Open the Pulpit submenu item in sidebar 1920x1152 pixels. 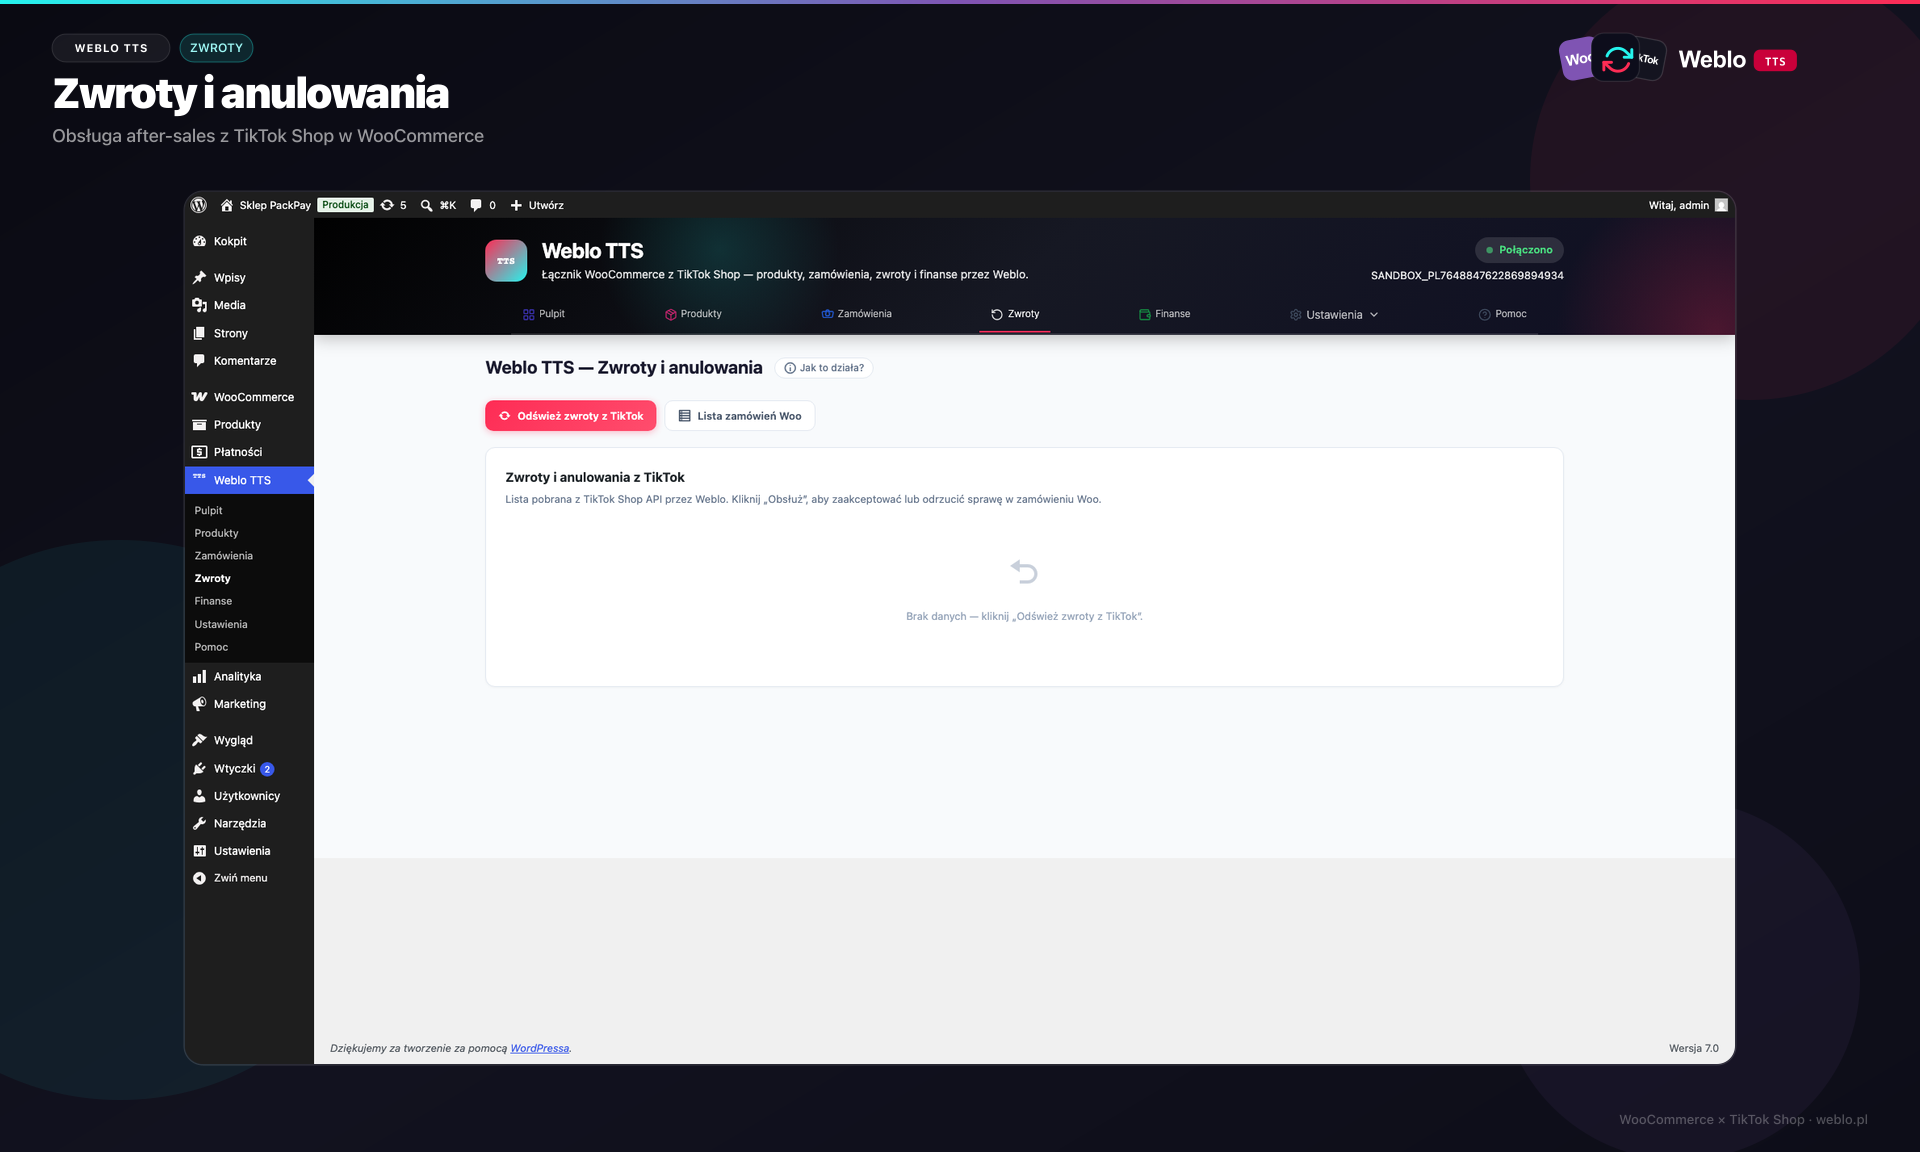(208, 511)
